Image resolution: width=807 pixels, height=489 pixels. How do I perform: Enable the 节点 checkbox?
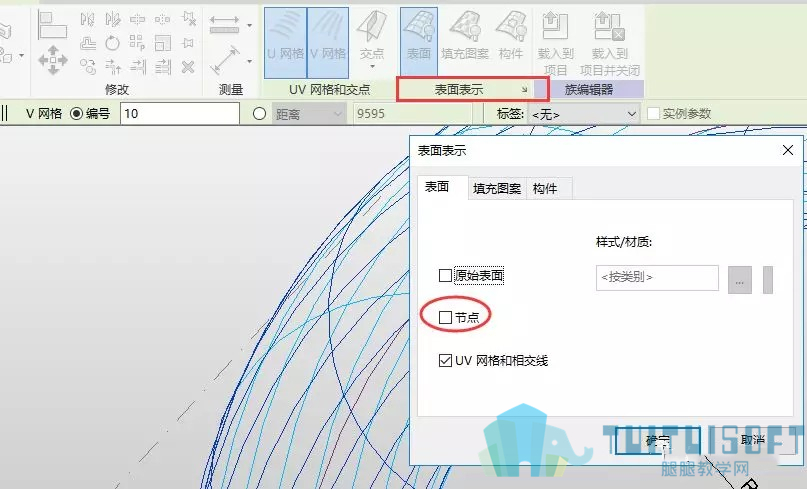point(445,317)
